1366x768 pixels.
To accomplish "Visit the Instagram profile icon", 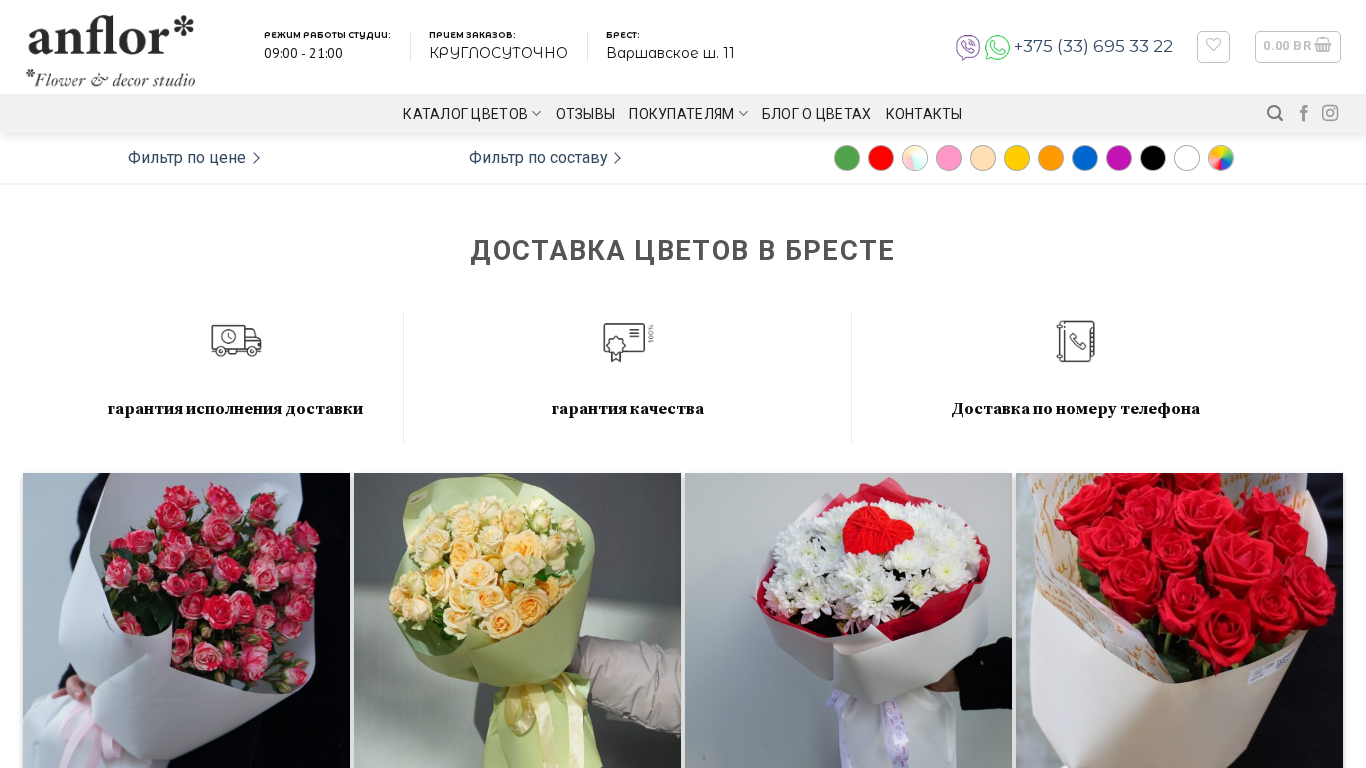I will (x=1330, y=113).
